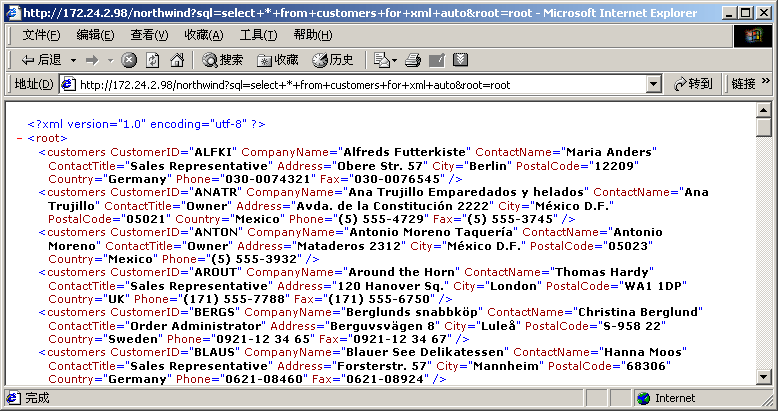This screenshot has width=778, height=411.
Task: Click the Edit page icon
Action: (x=437, y=60)
